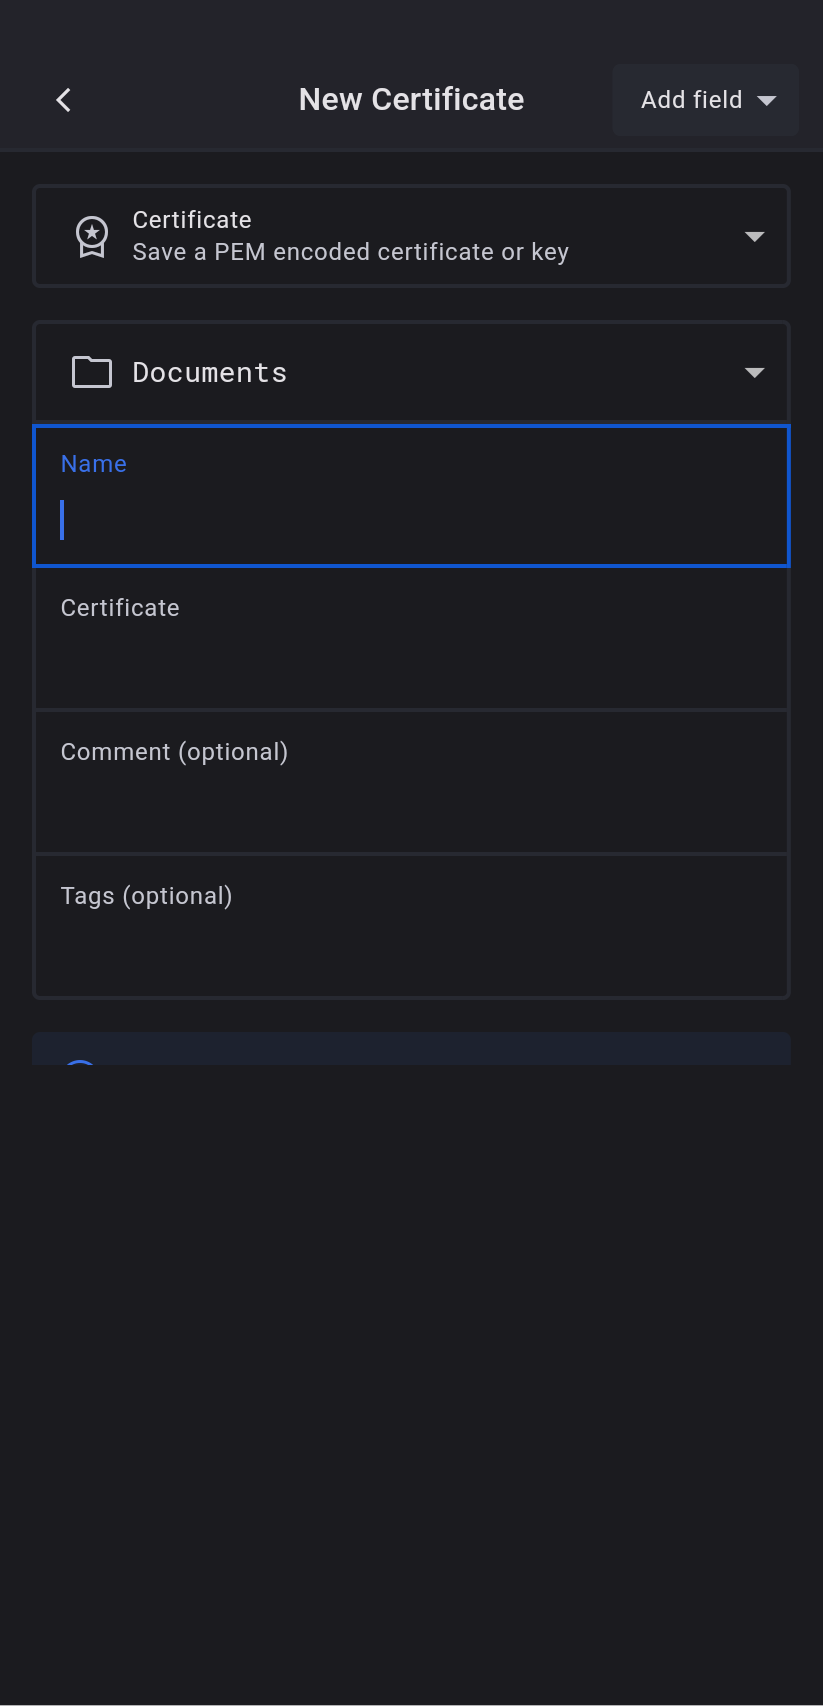
Task: Select the Certificate entry type title
Action: click(x=192, y=220)
